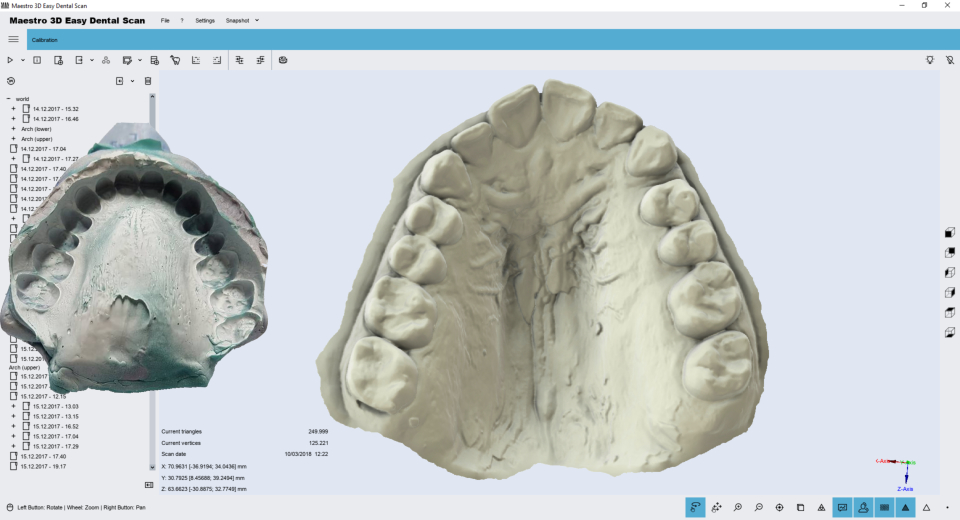This screenshot has width=960, height=520.
Task: Click the edit-note icon in the toolbar
Action: 127,60
